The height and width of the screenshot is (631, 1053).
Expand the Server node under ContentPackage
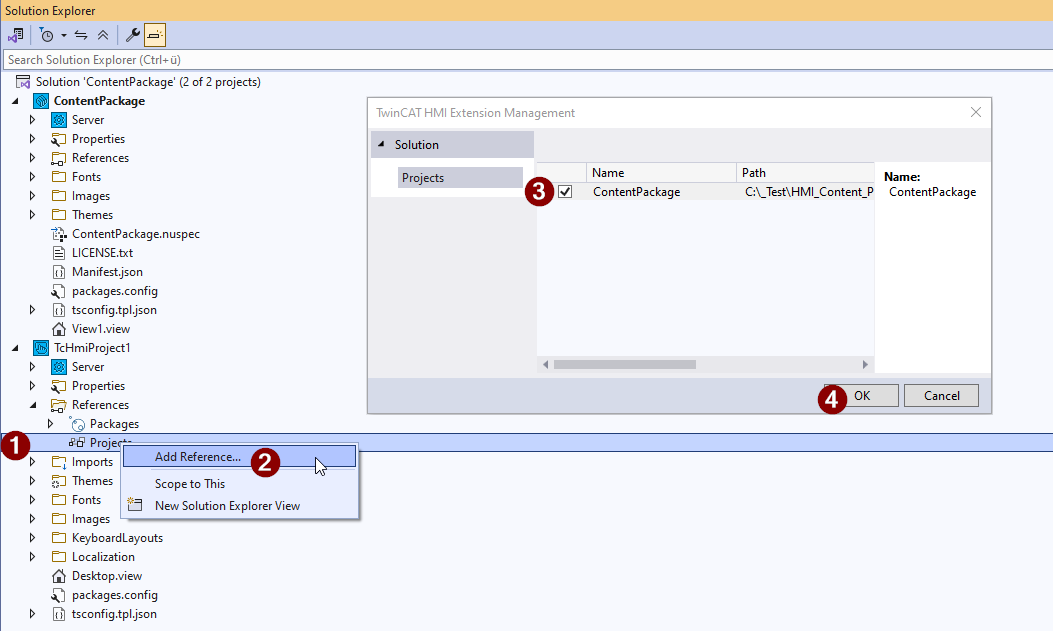coord(32,120)
